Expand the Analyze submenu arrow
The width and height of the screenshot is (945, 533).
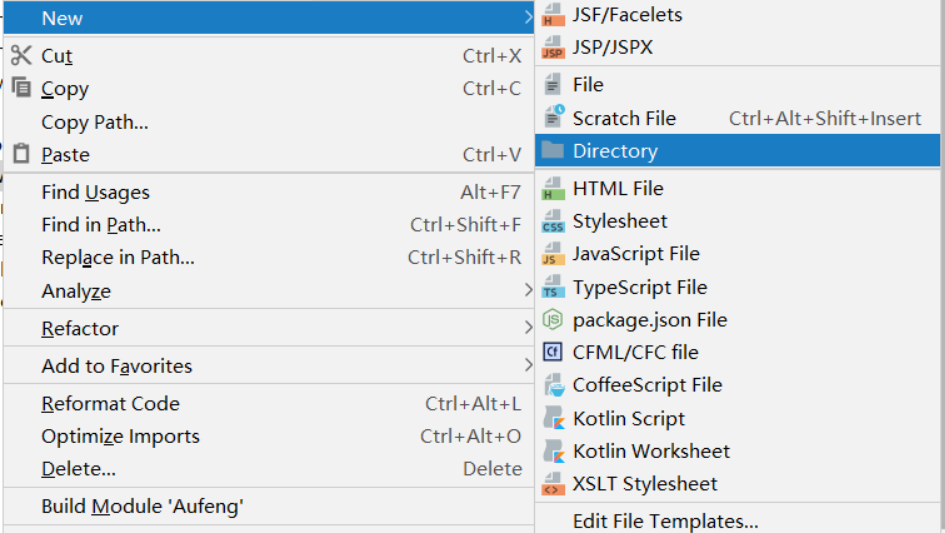[x=528, y=291]
